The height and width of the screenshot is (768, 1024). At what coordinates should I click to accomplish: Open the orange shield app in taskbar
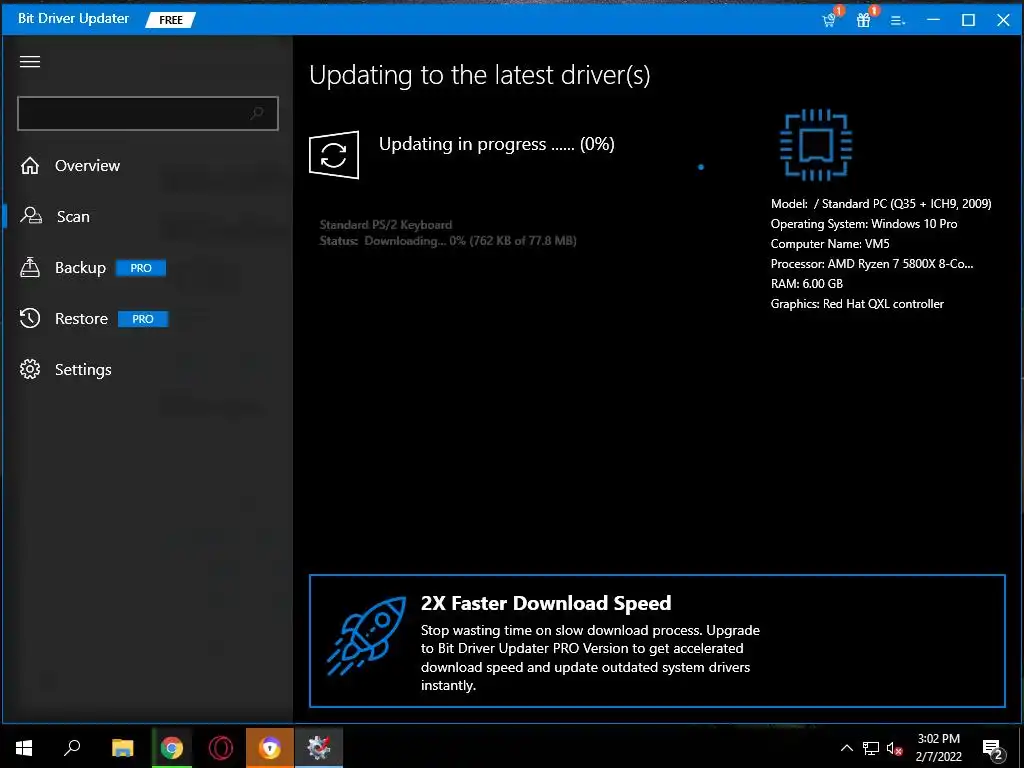270,747
